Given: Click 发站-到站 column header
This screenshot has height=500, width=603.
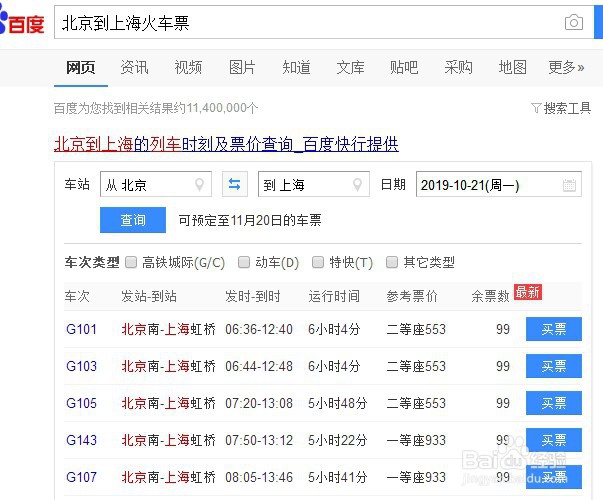Looking at the screenshot, I should [x=149, y=296].
